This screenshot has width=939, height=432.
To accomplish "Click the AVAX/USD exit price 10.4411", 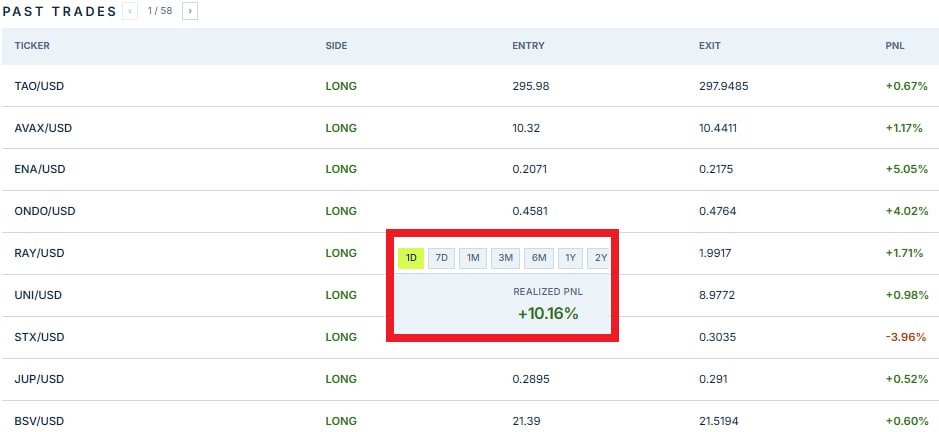I will tap(718, 128).
